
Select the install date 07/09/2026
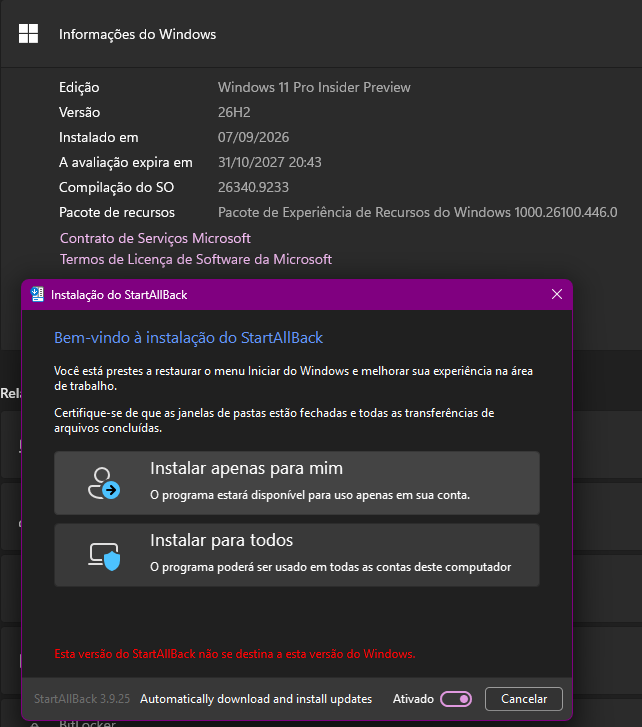(254, 137)
